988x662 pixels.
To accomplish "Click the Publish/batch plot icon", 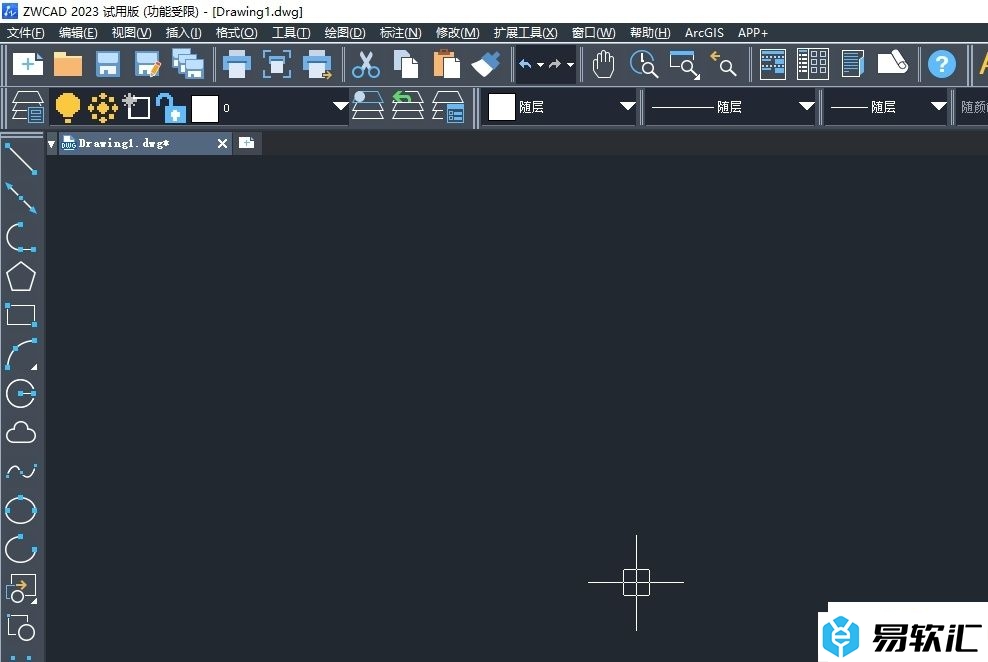I will tap(317, 64).
